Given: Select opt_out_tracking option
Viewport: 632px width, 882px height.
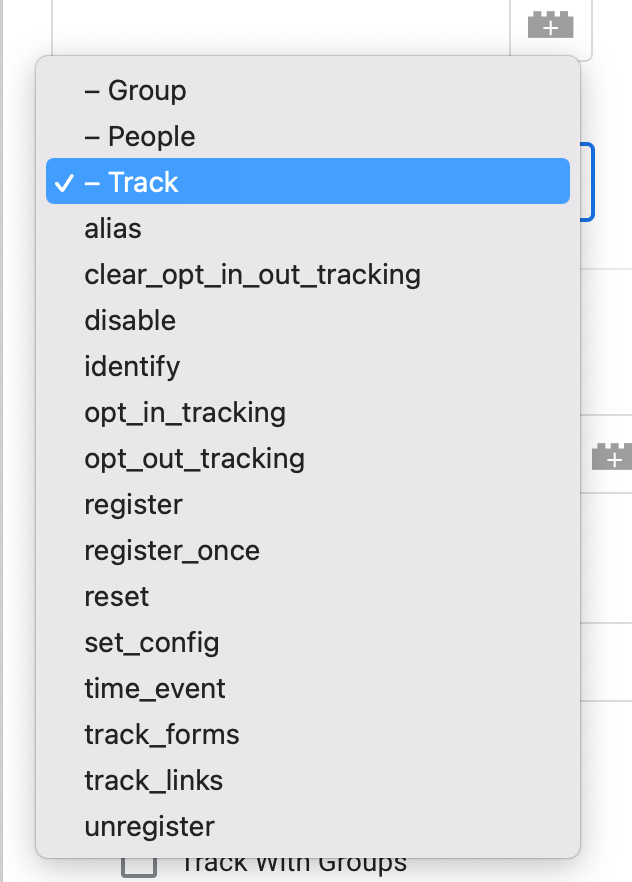Looking at the screenshot, I should (194, 459).
